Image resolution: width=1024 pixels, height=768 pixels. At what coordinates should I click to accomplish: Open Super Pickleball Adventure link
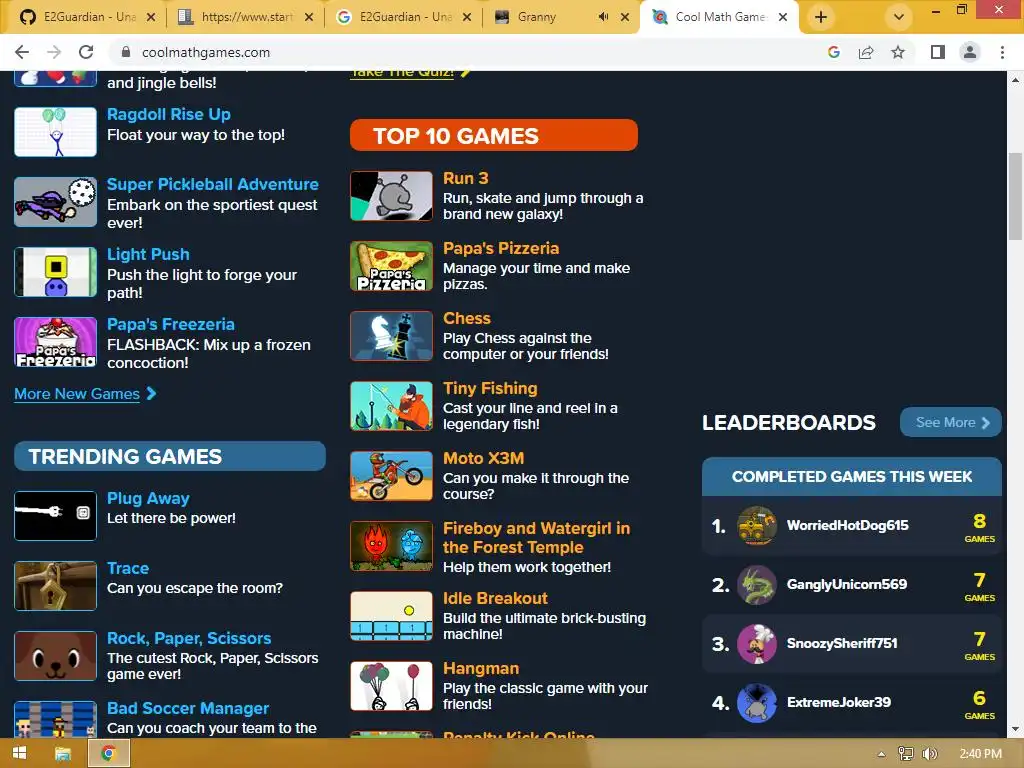213,184
